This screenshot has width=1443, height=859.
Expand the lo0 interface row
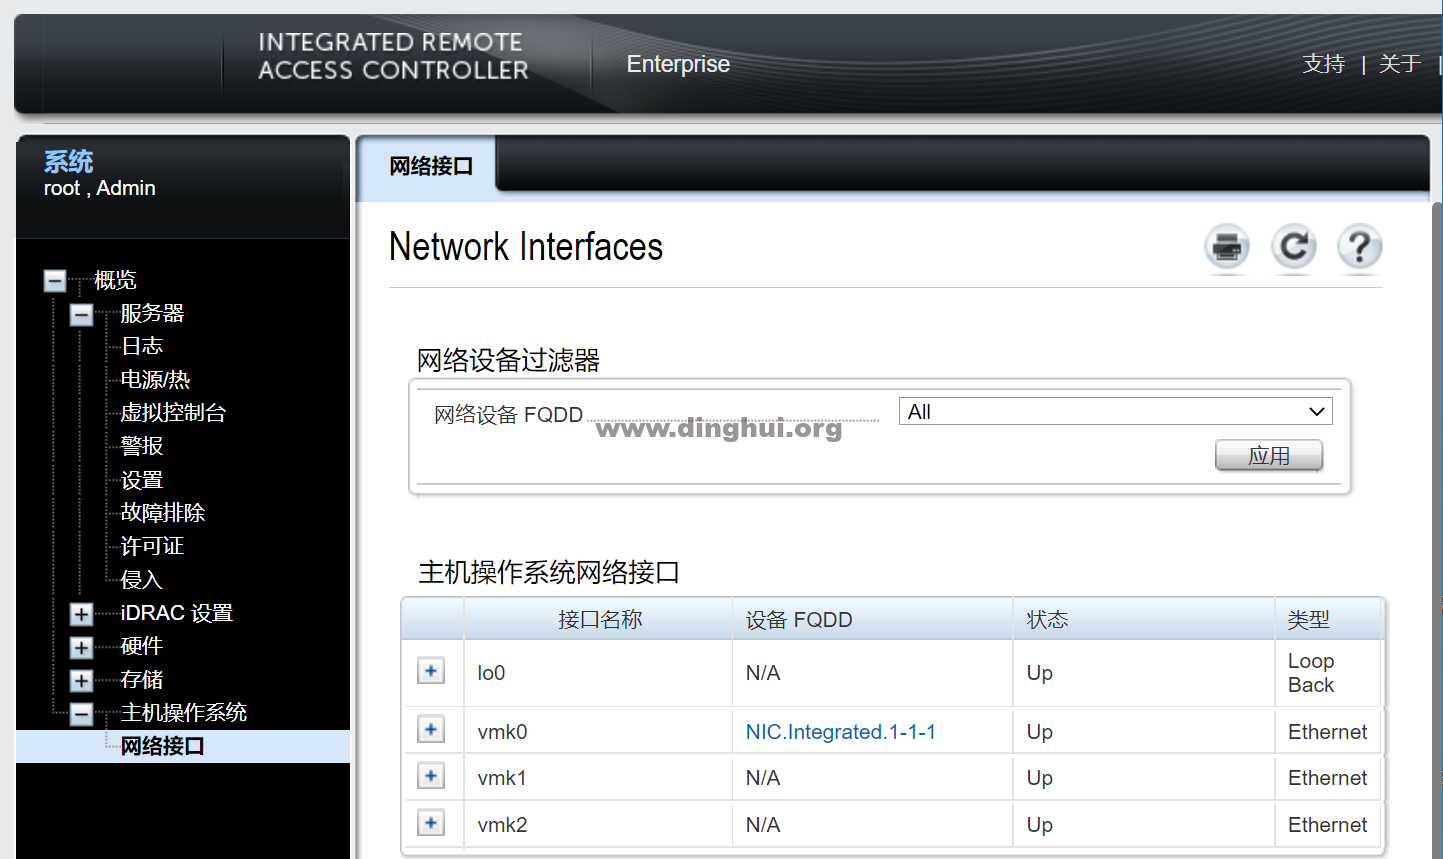point(431,671)
